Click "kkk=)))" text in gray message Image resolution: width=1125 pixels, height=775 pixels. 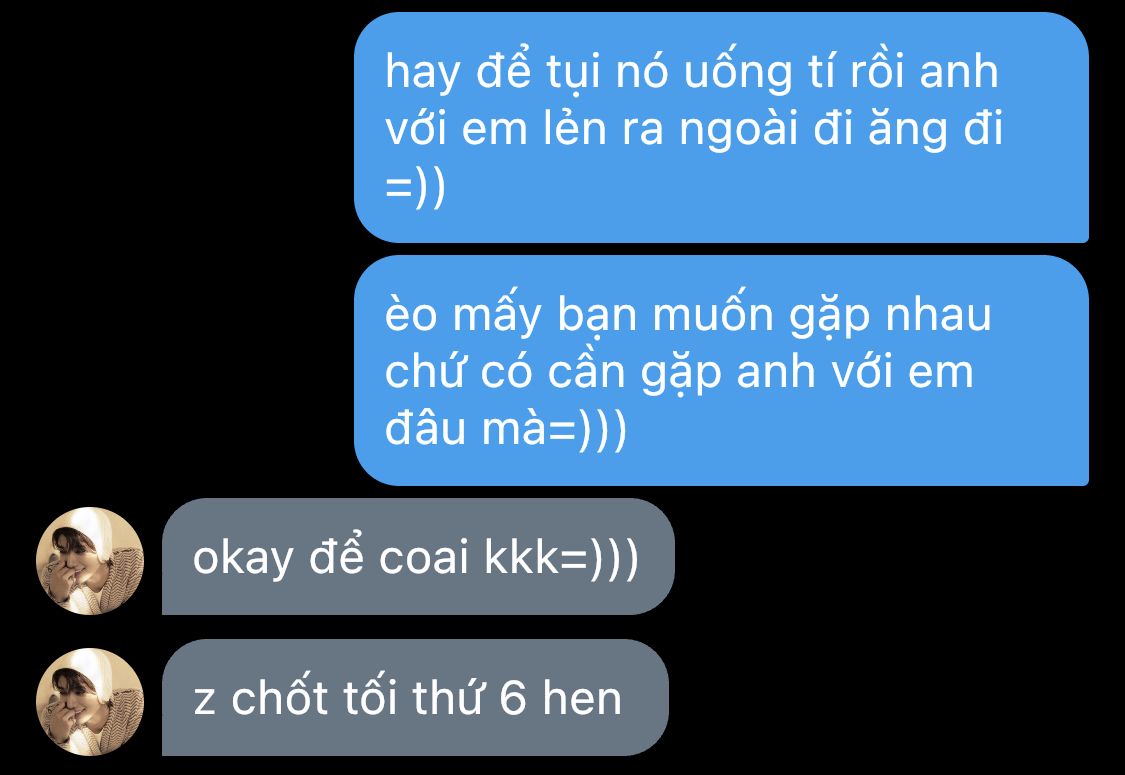[x=561, y=558]
